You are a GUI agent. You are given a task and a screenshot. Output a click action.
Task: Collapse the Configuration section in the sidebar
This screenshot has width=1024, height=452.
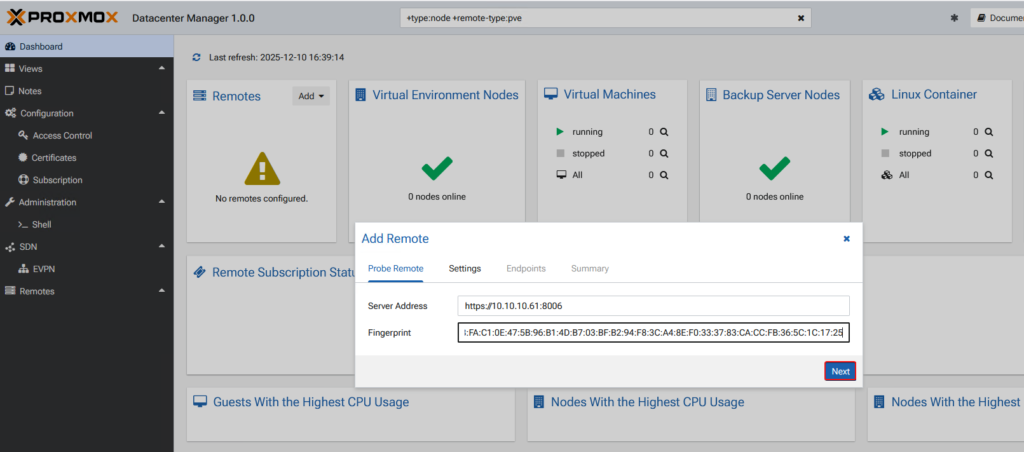point(161,113)
